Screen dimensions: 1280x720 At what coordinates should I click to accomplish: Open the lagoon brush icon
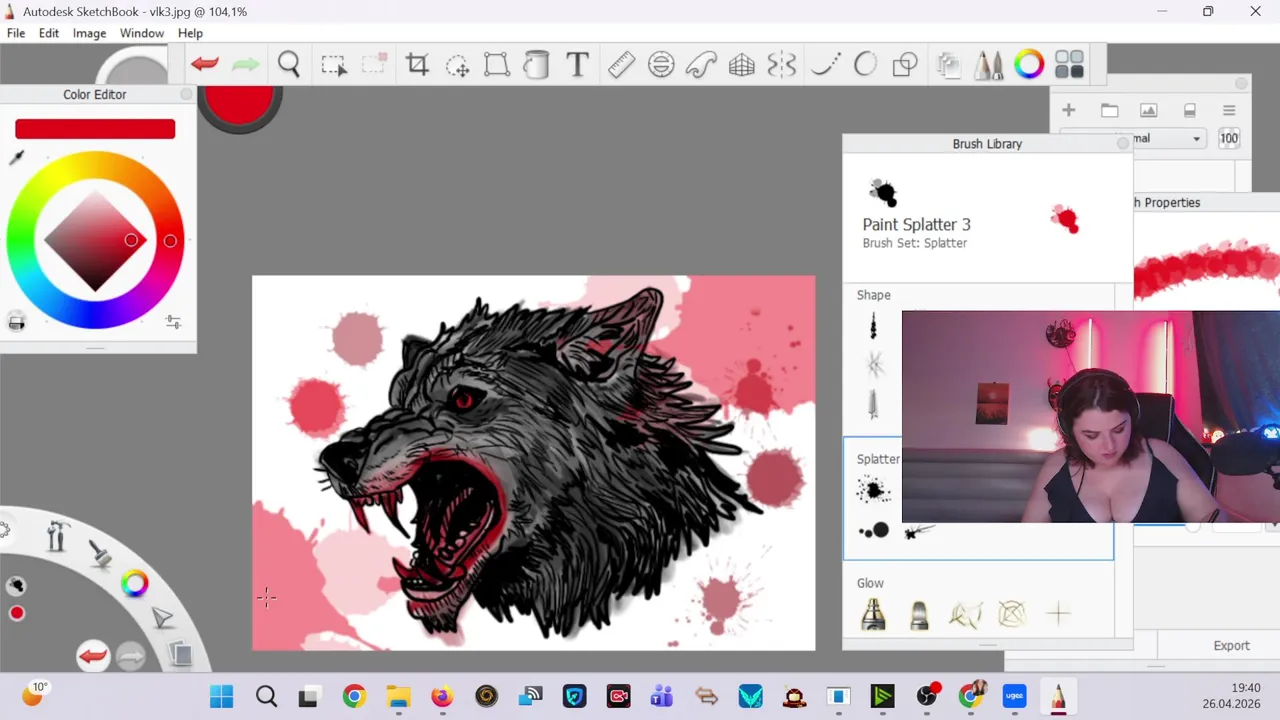[x=101, y=553]
